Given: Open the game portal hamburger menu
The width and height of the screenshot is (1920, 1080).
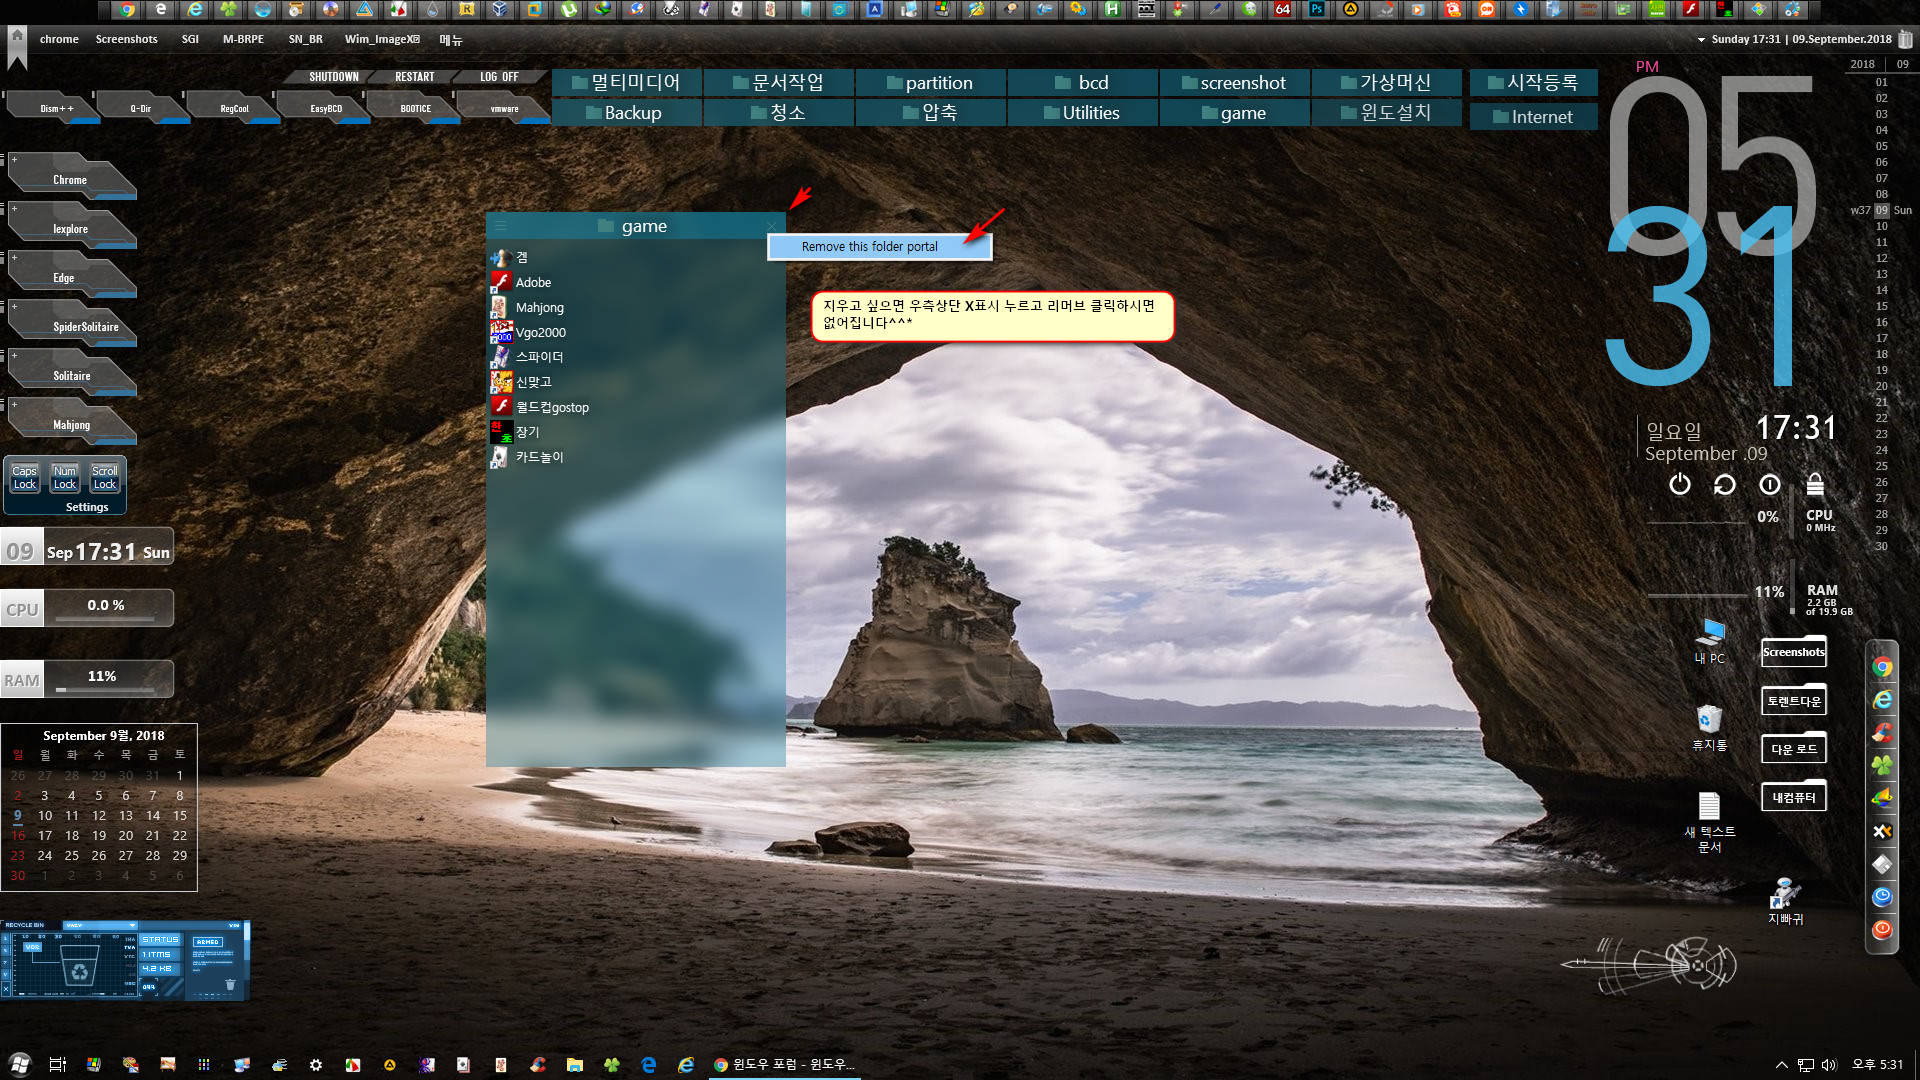Looking at the screenshot, I should point(501,226).
